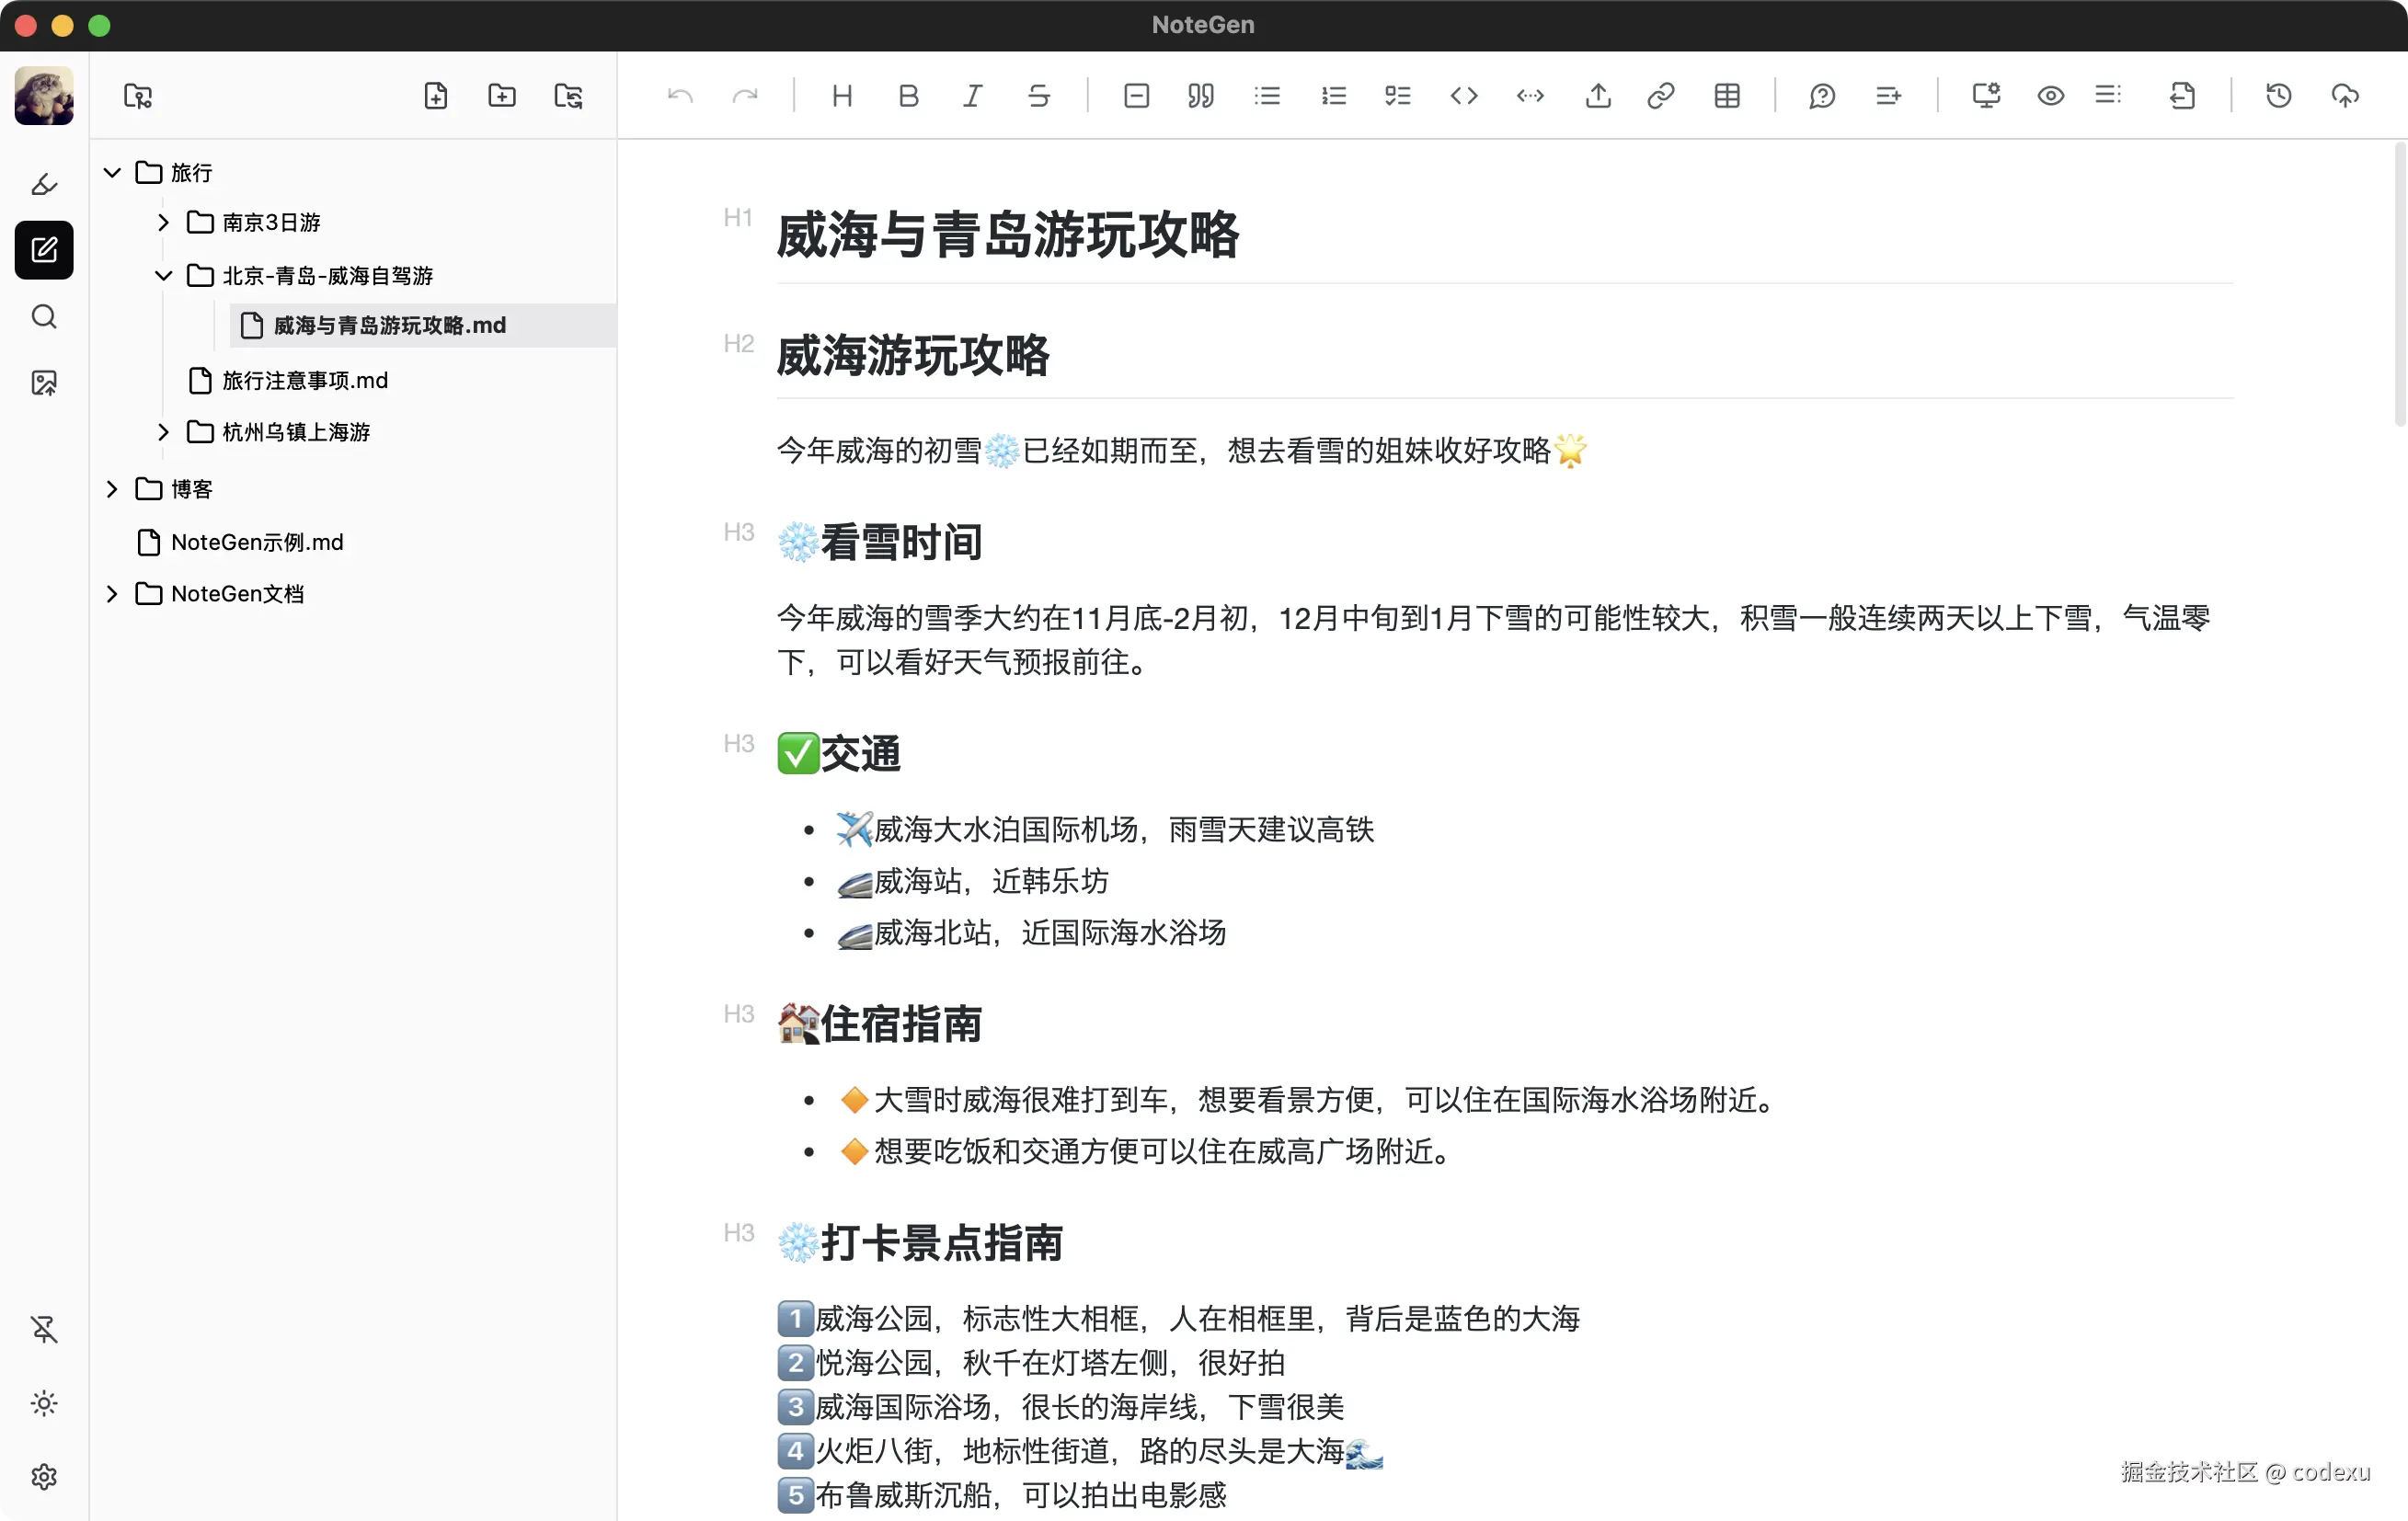Image resolution: width=2408 pixels, height=1521 pixels.
Task: Create a new folder icon
Action: click(502, 96)
